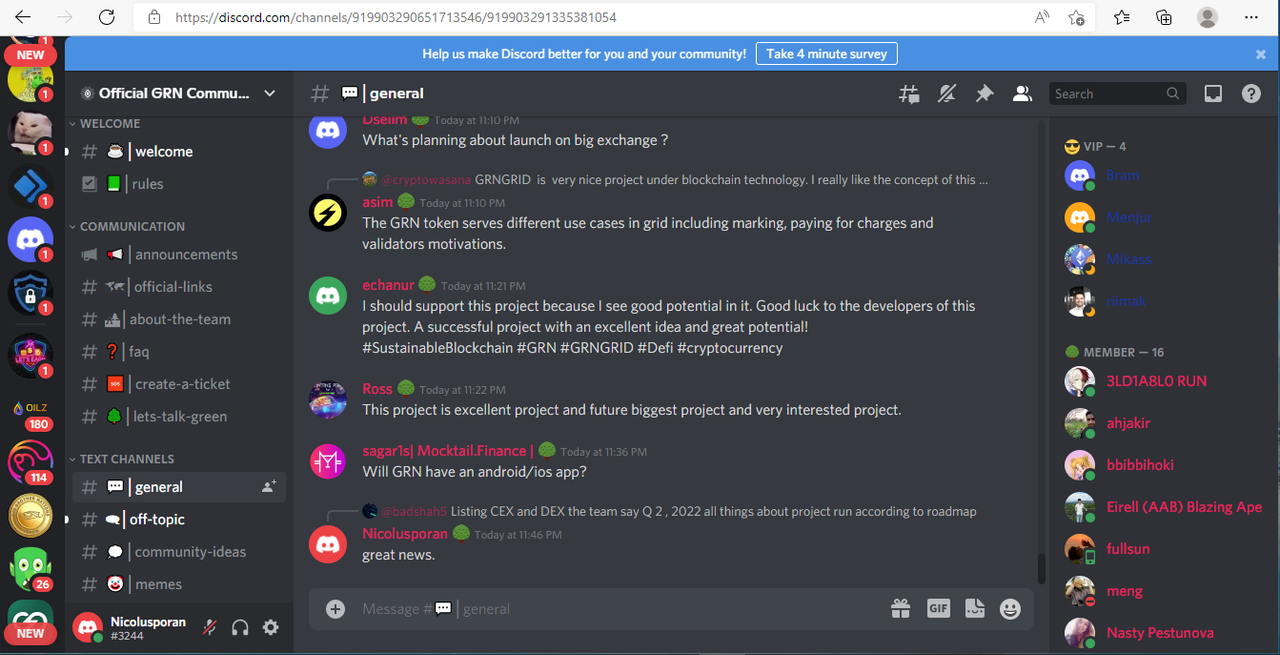
Task: Click the add attachment plus button
Action: pos(336,608)
